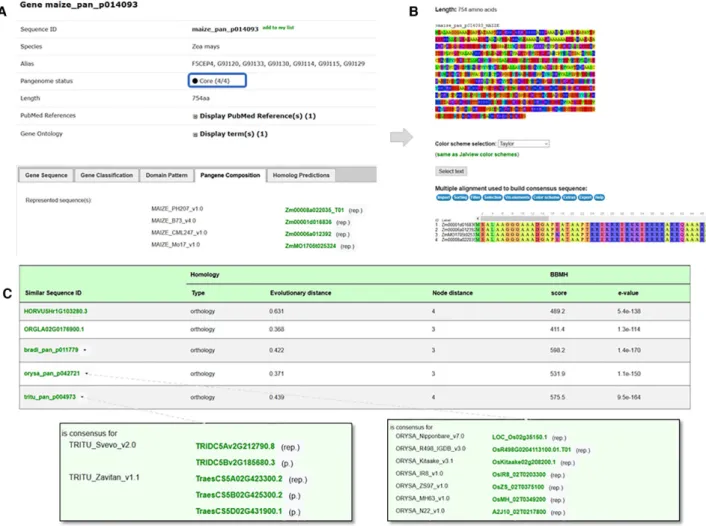The image size is (706, 526).
Task: Open rice gene link OsIR8_02T0203300
Action: (x=519, y=475)
